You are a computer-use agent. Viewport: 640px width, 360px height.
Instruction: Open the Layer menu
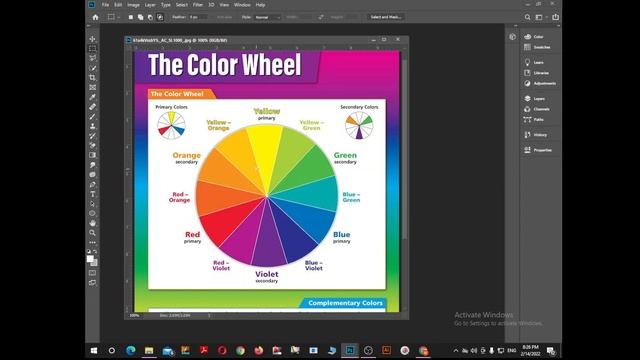(150, 5)
